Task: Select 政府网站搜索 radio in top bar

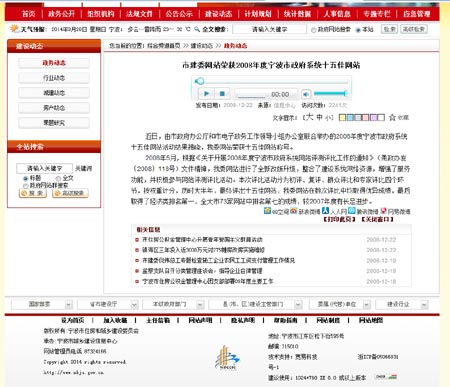Action: pyautogui.click(x=313, y=30)
